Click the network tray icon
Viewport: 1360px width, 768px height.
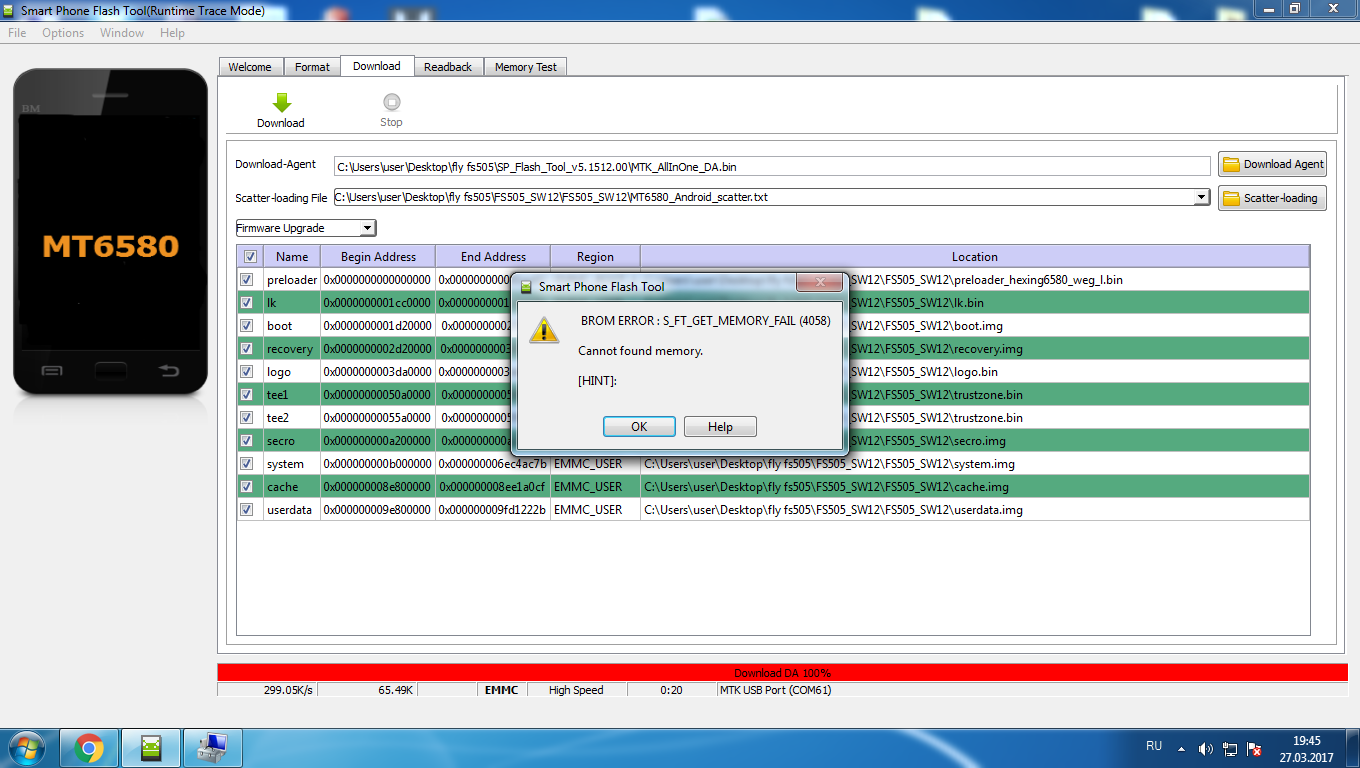coord(1229,748)
